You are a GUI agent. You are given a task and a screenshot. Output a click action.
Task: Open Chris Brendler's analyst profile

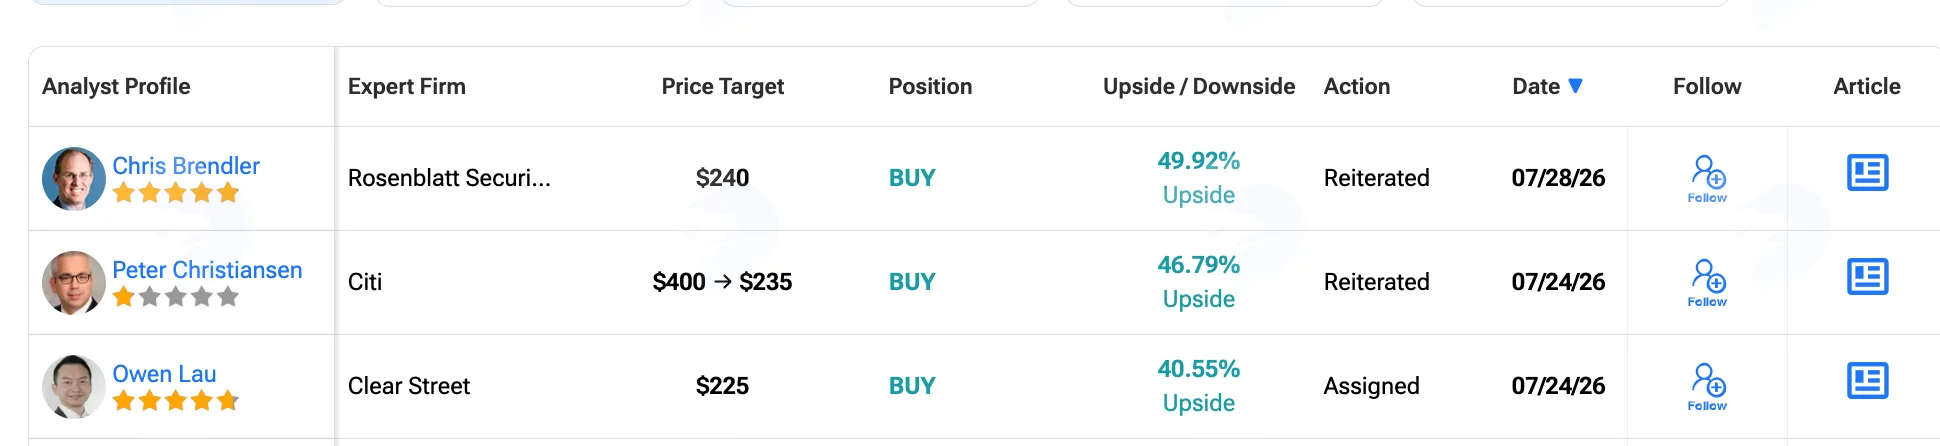[186, 166]
